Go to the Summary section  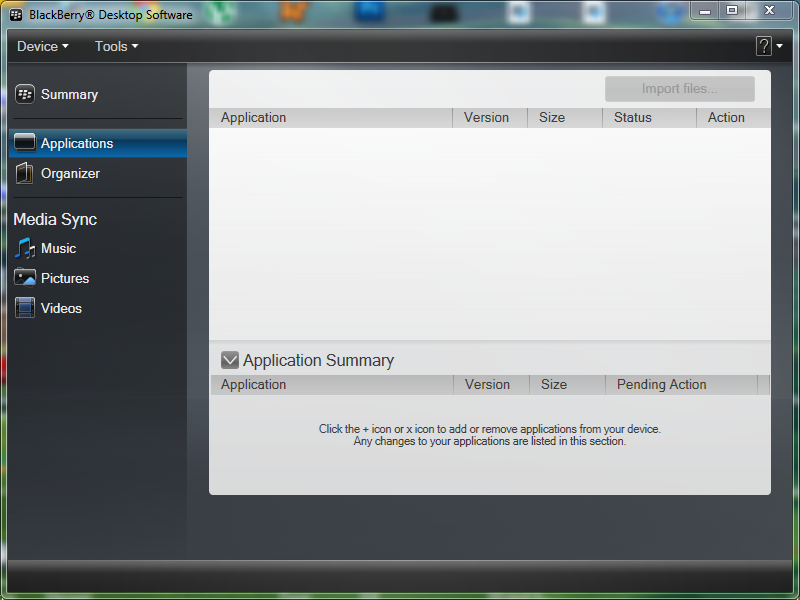pos(69,94)
